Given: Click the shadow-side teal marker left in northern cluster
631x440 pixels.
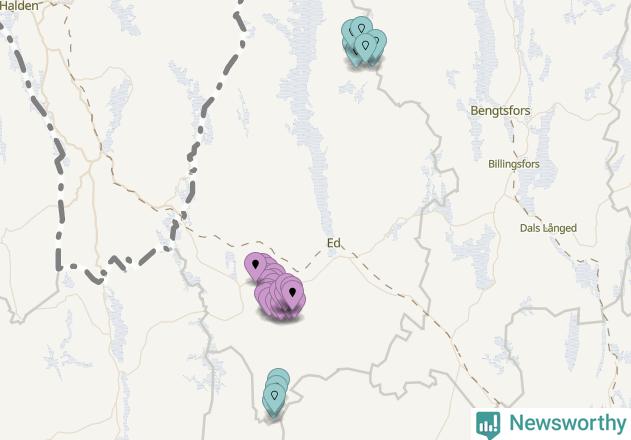Looking at the screenshot, I should (x=347, y=42).
